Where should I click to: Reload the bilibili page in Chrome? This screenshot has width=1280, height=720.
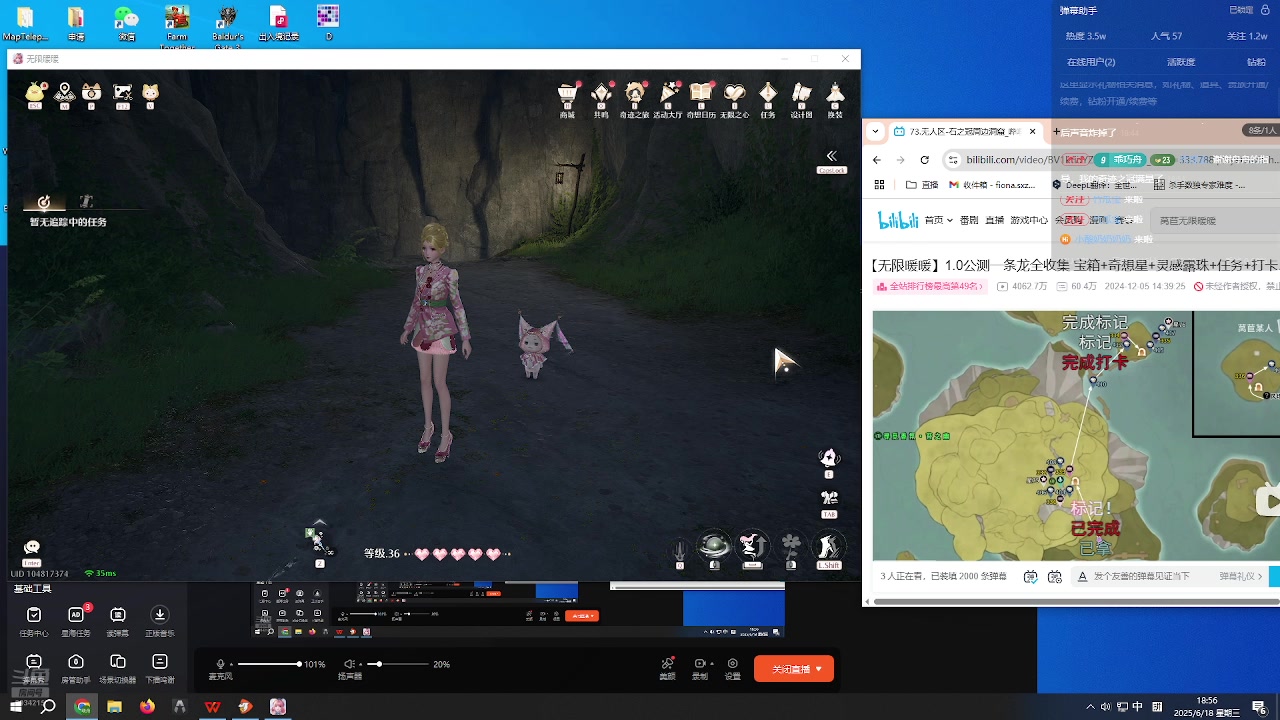[x=925, y=160]
